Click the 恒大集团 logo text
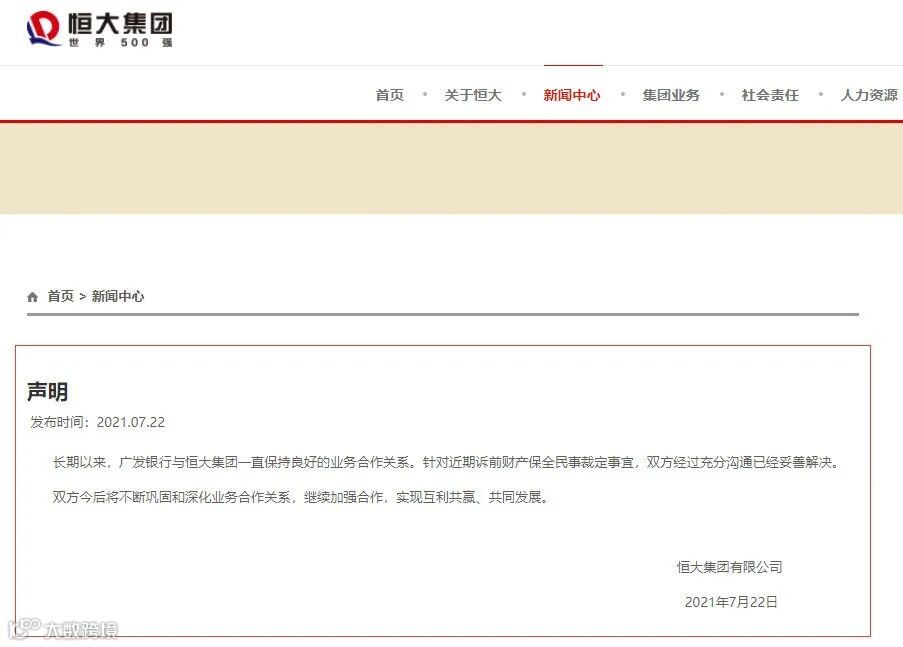This screenshot has width=903, height=647. [120, 24]
